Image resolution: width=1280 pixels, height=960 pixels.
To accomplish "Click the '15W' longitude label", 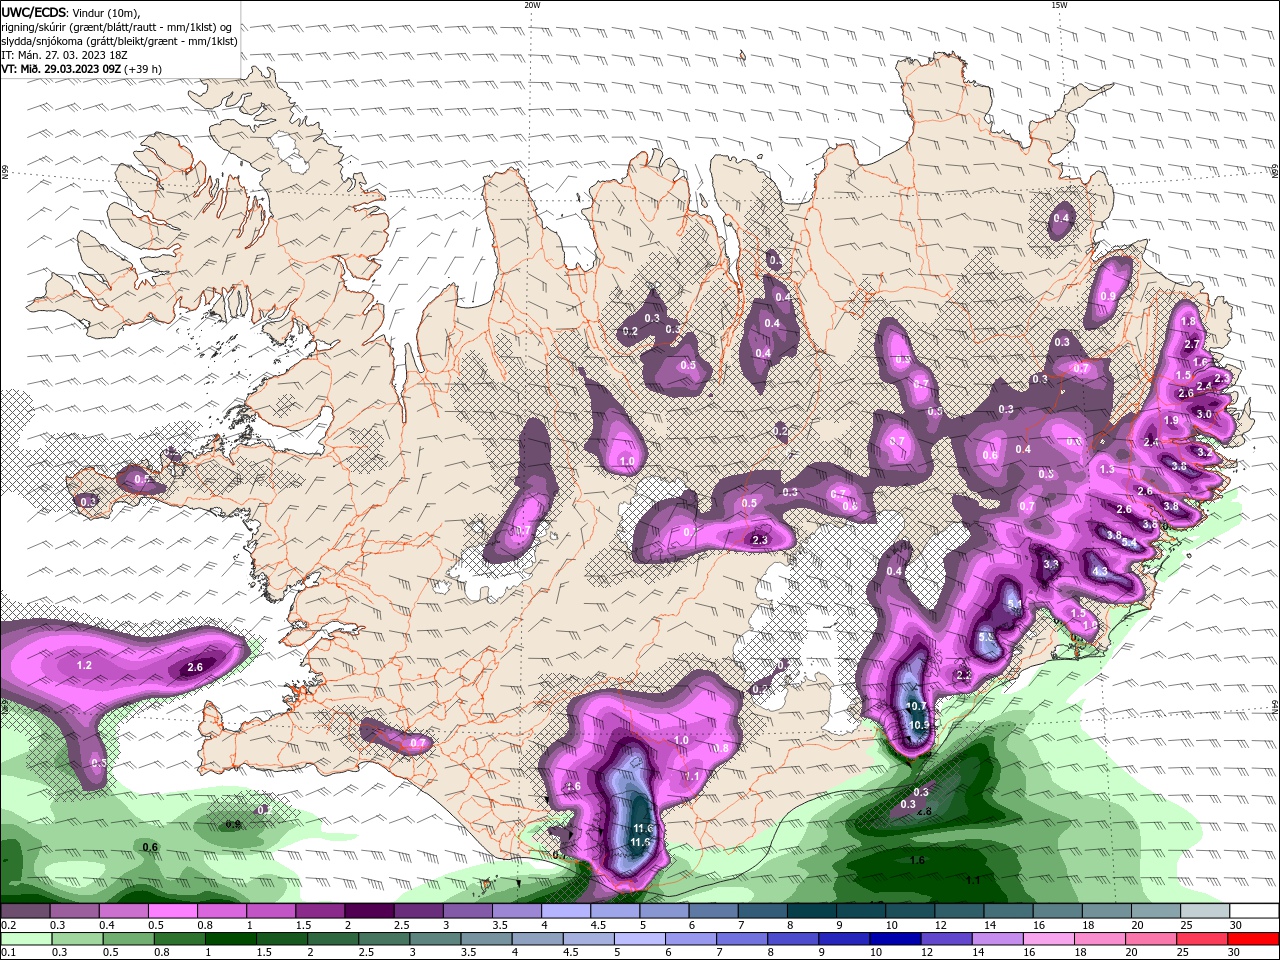I will [1059, 5].
